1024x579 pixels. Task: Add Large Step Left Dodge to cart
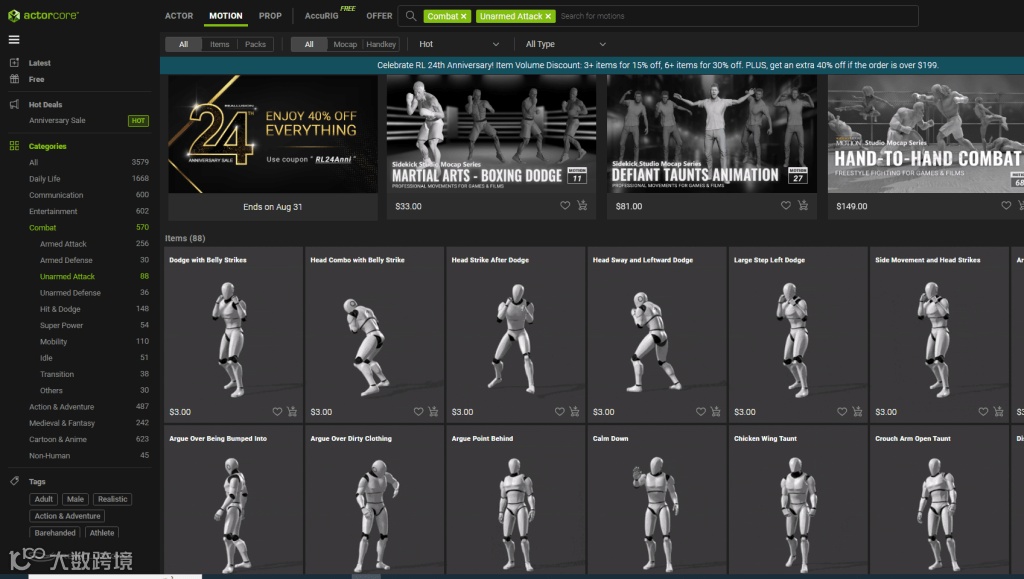pyautogui.click(x=857, y=412)
